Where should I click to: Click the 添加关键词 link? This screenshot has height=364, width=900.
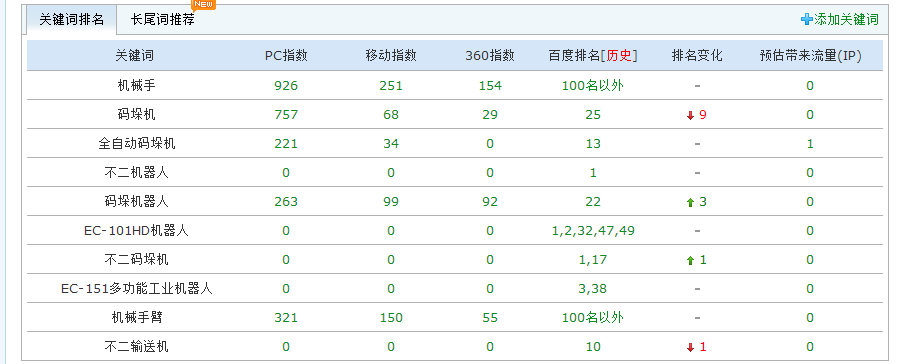click(846, 20)
